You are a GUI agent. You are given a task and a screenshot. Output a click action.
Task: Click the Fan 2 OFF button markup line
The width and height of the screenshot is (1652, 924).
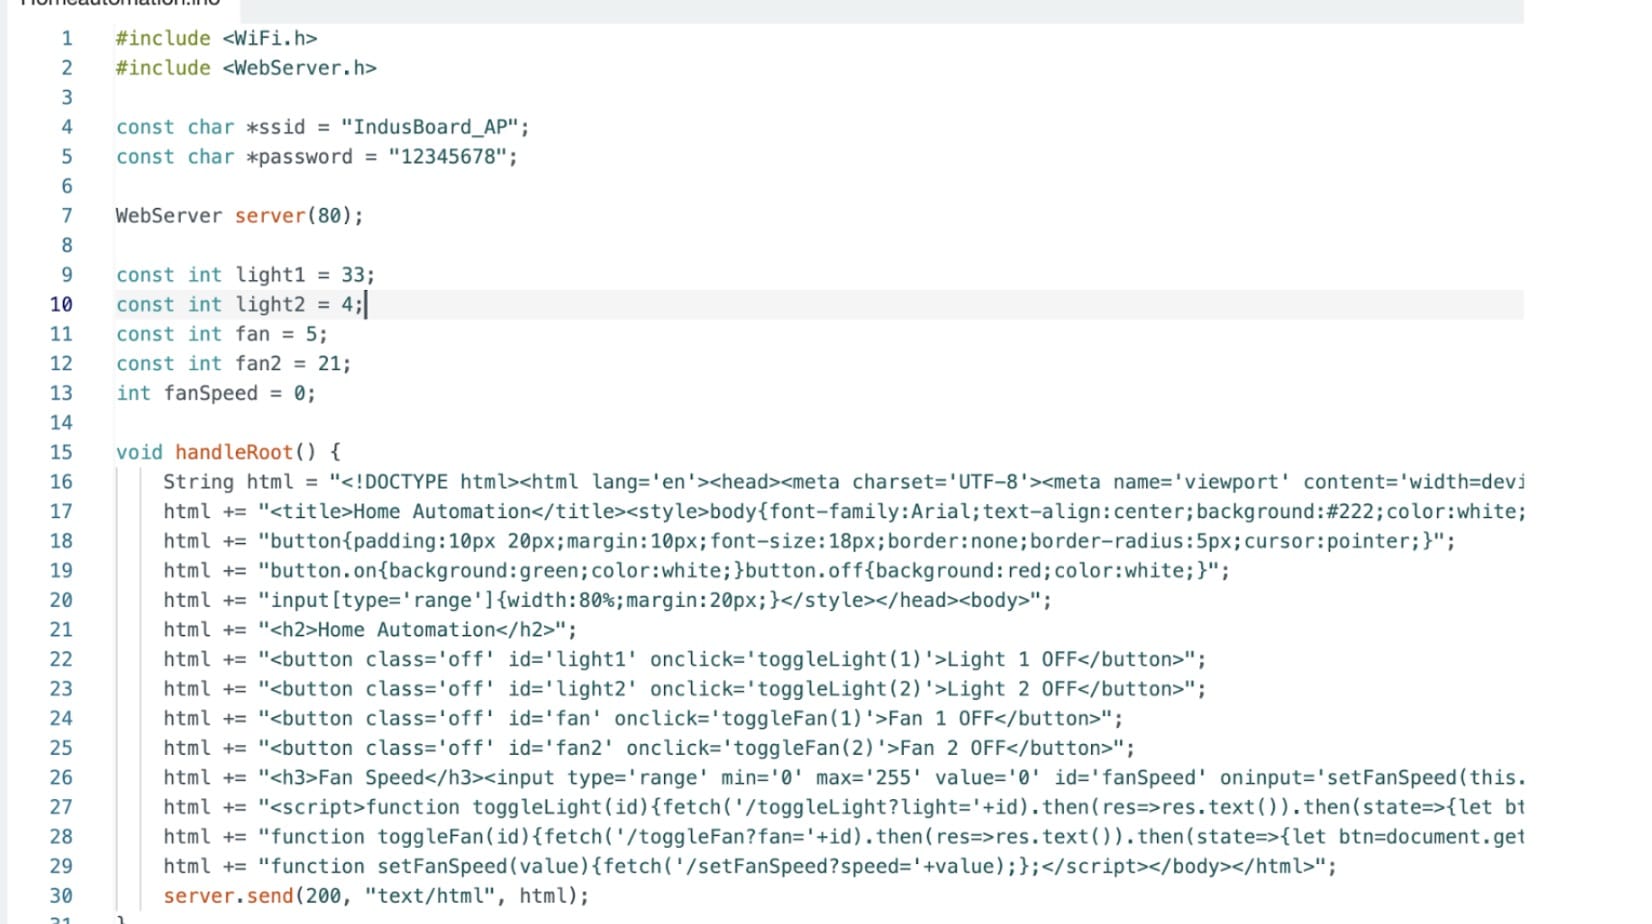pyautogui.click(x=649, y=748)
